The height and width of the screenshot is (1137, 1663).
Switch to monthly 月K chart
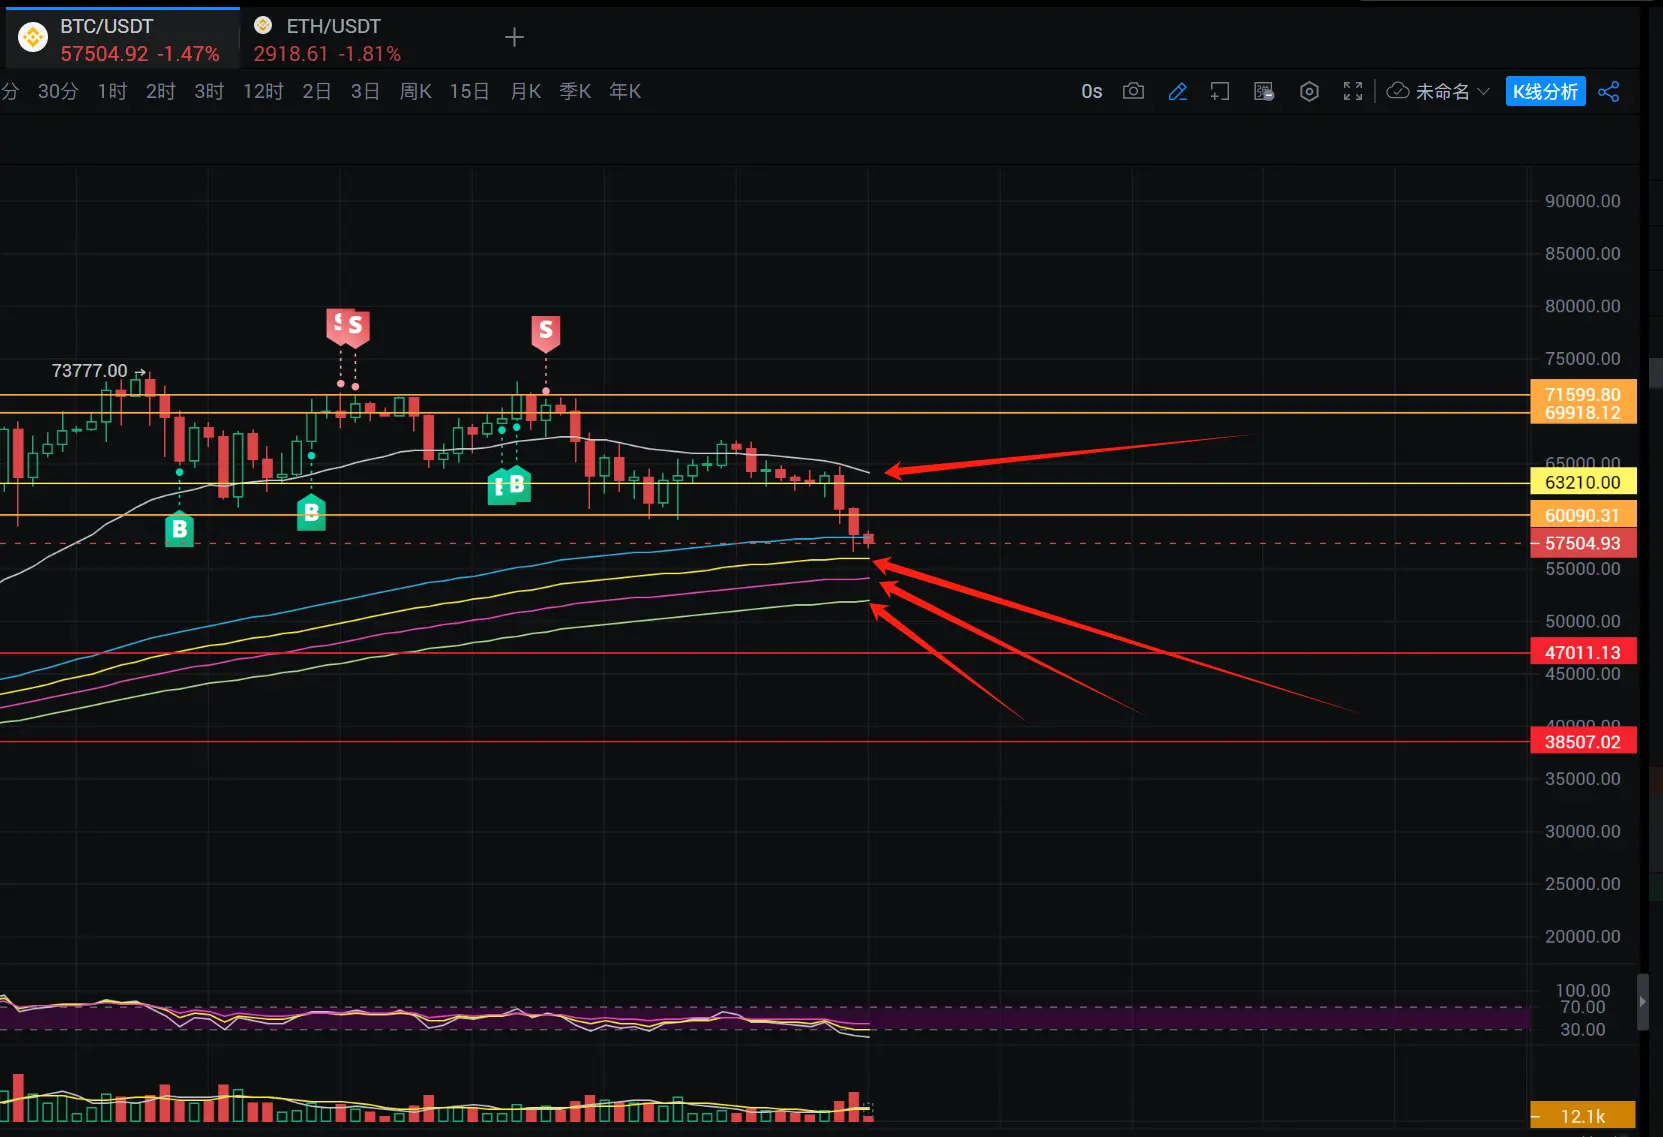pyautogui.click(x=525, y=91)
